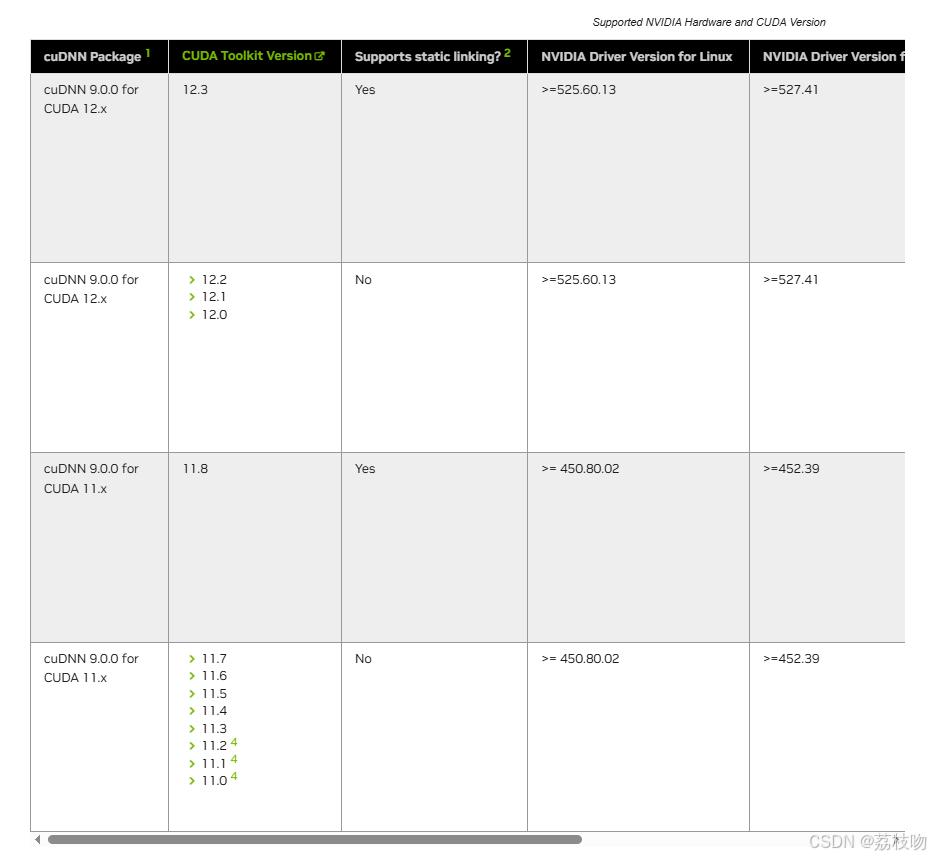Click the 11.0 toolkit version entry
This screenshot has height=857, width=931.
click(x=214, y=781)
